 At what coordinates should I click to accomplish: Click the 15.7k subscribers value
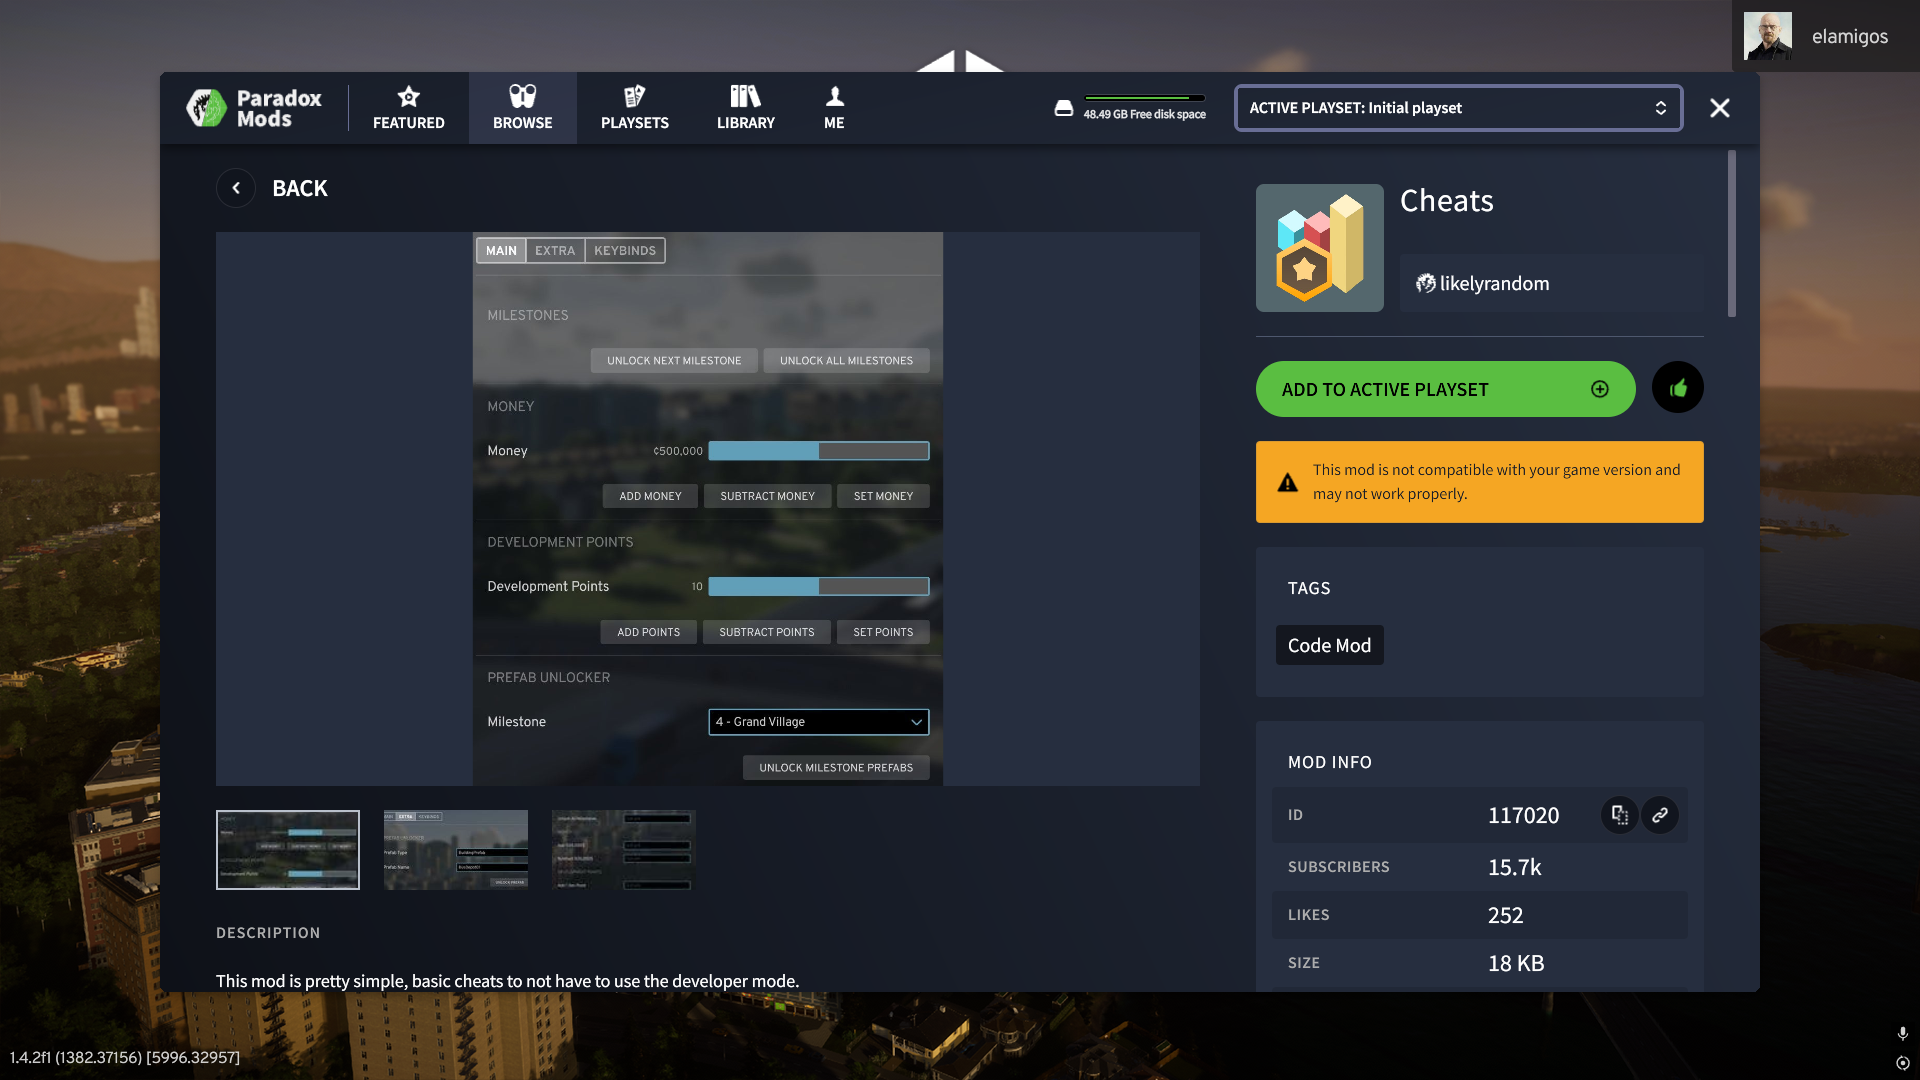[1514, 868]
